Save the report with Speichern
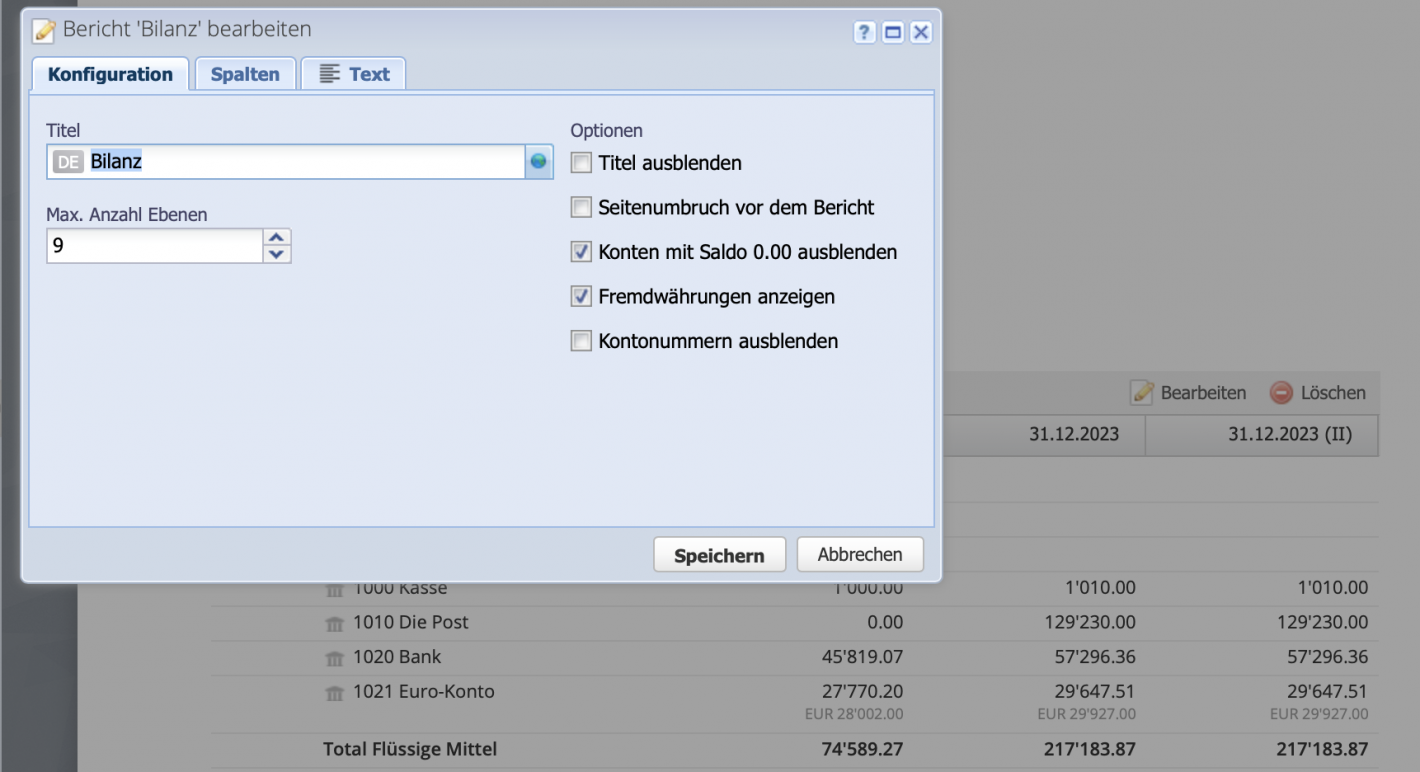1420x772 pixels. [719, 554]
